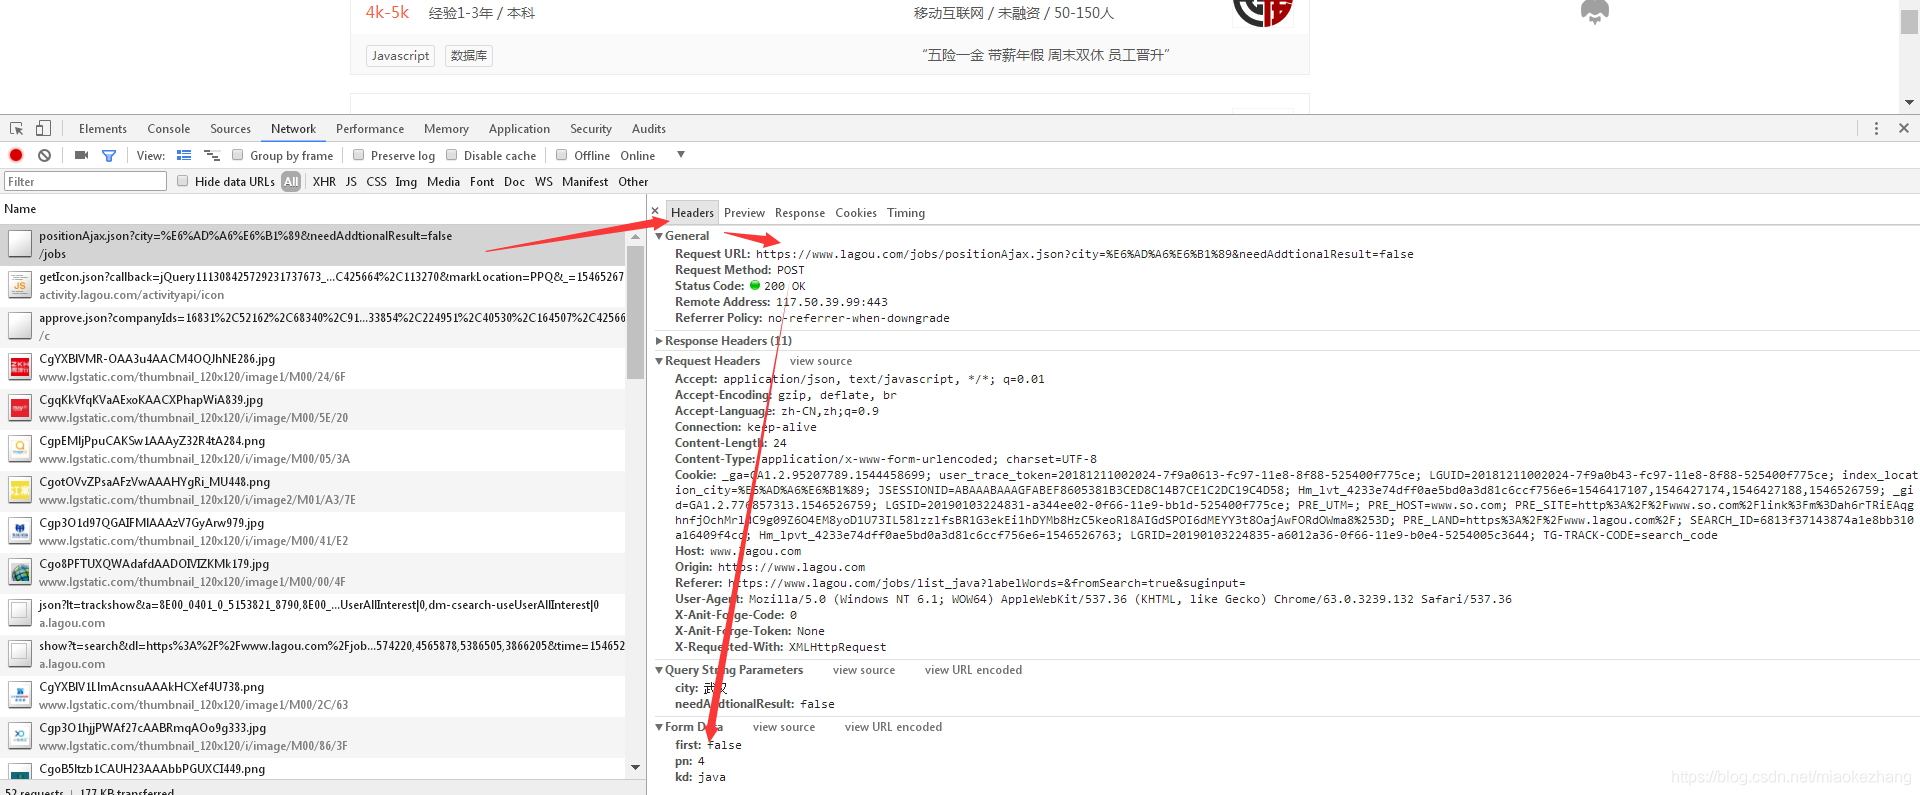Collapse the Form Data section
The width and height of the screenshot is (1920, 795).
click(660, 727)
